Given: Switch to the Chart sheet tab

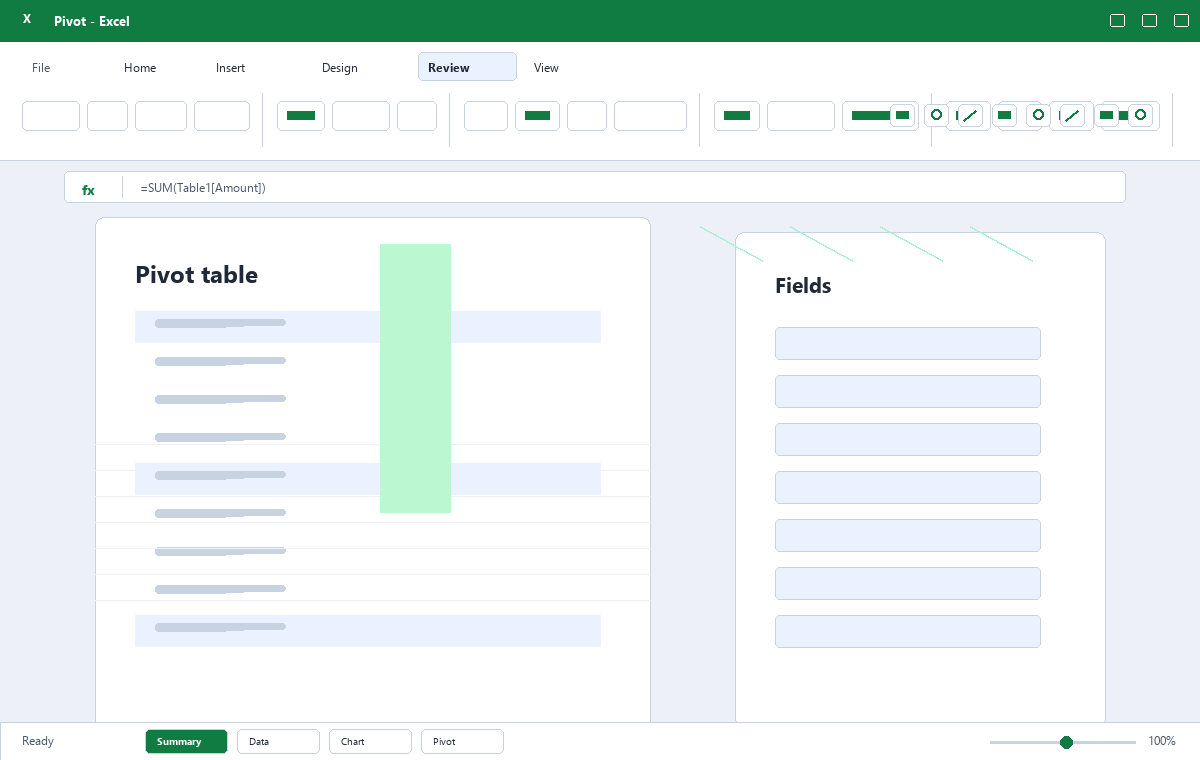Looking at the screenshot, I should coord(370,741).
